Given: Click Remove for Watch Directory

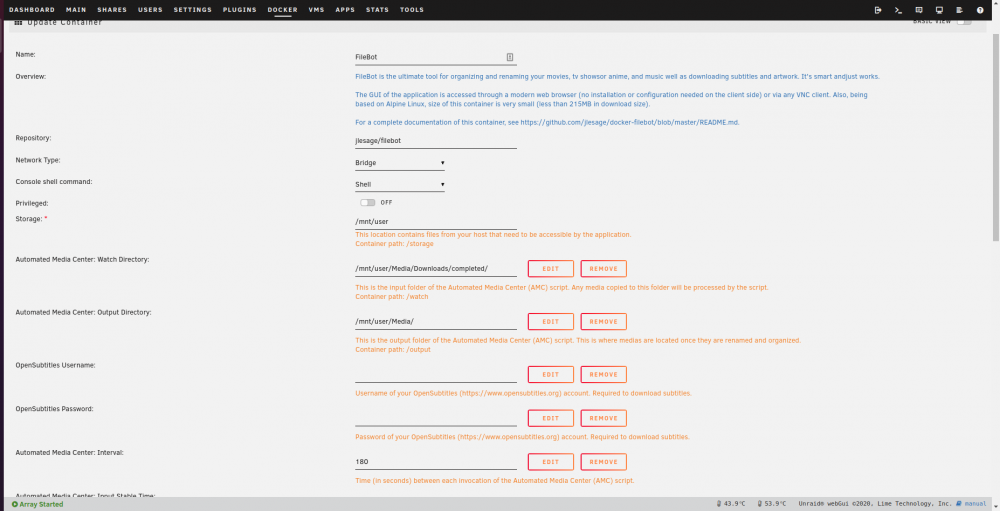Looking at the screenshot, I should pyautogui.click(x=603, y=269).
